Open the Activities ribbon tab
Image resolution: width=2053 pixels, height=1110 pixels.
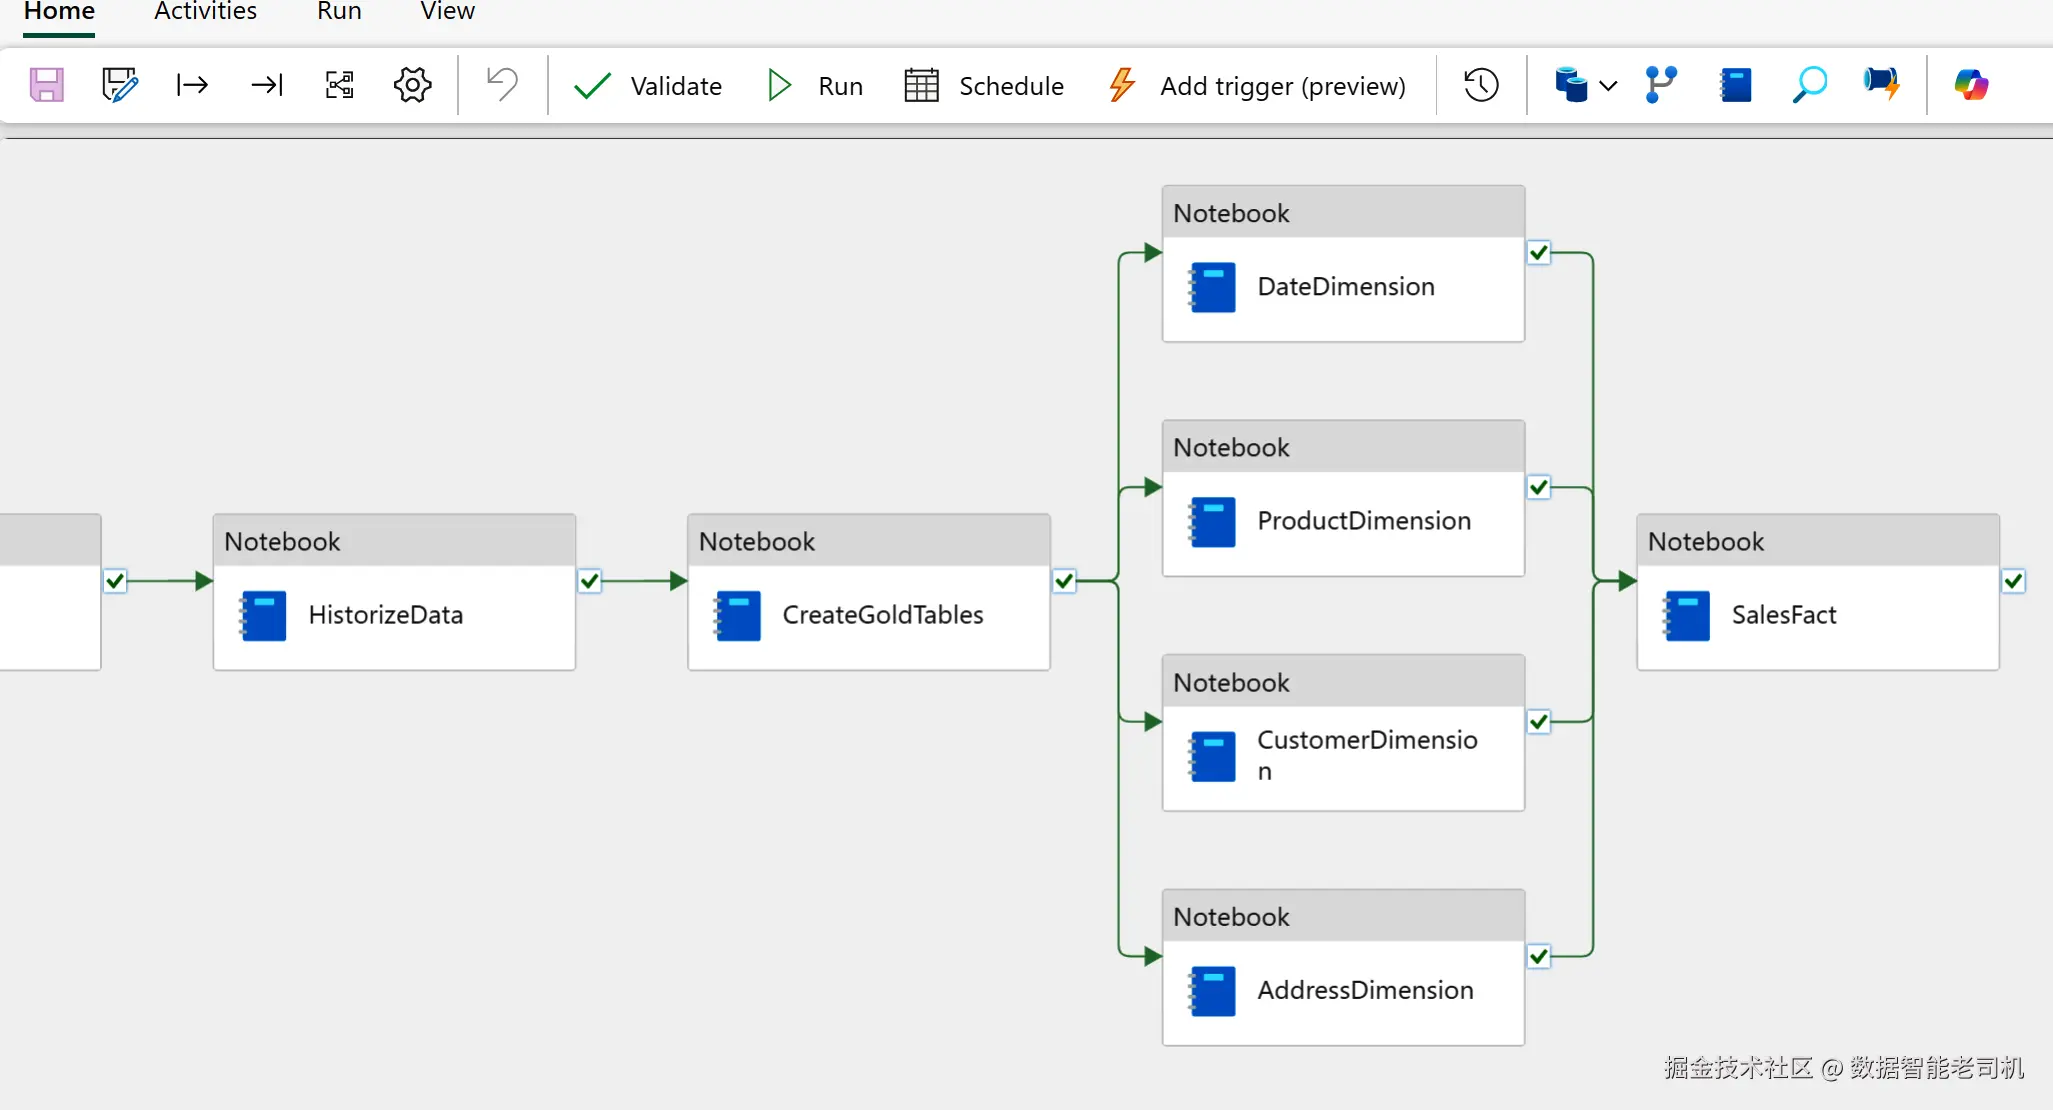[205, 12]
